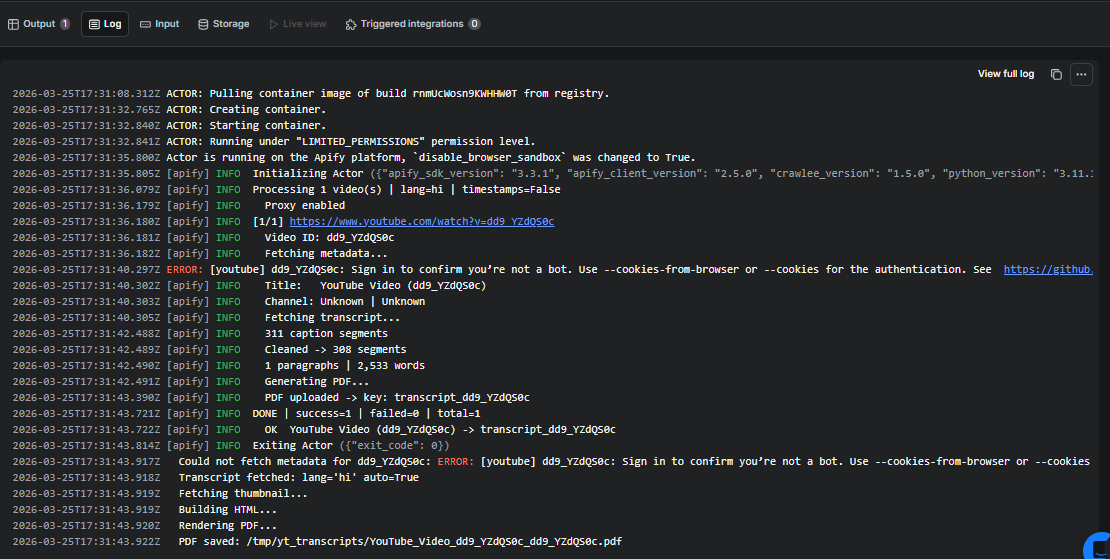1110x559 pixels.
Task: Open the Live view tab
Action: coord(297,24)
